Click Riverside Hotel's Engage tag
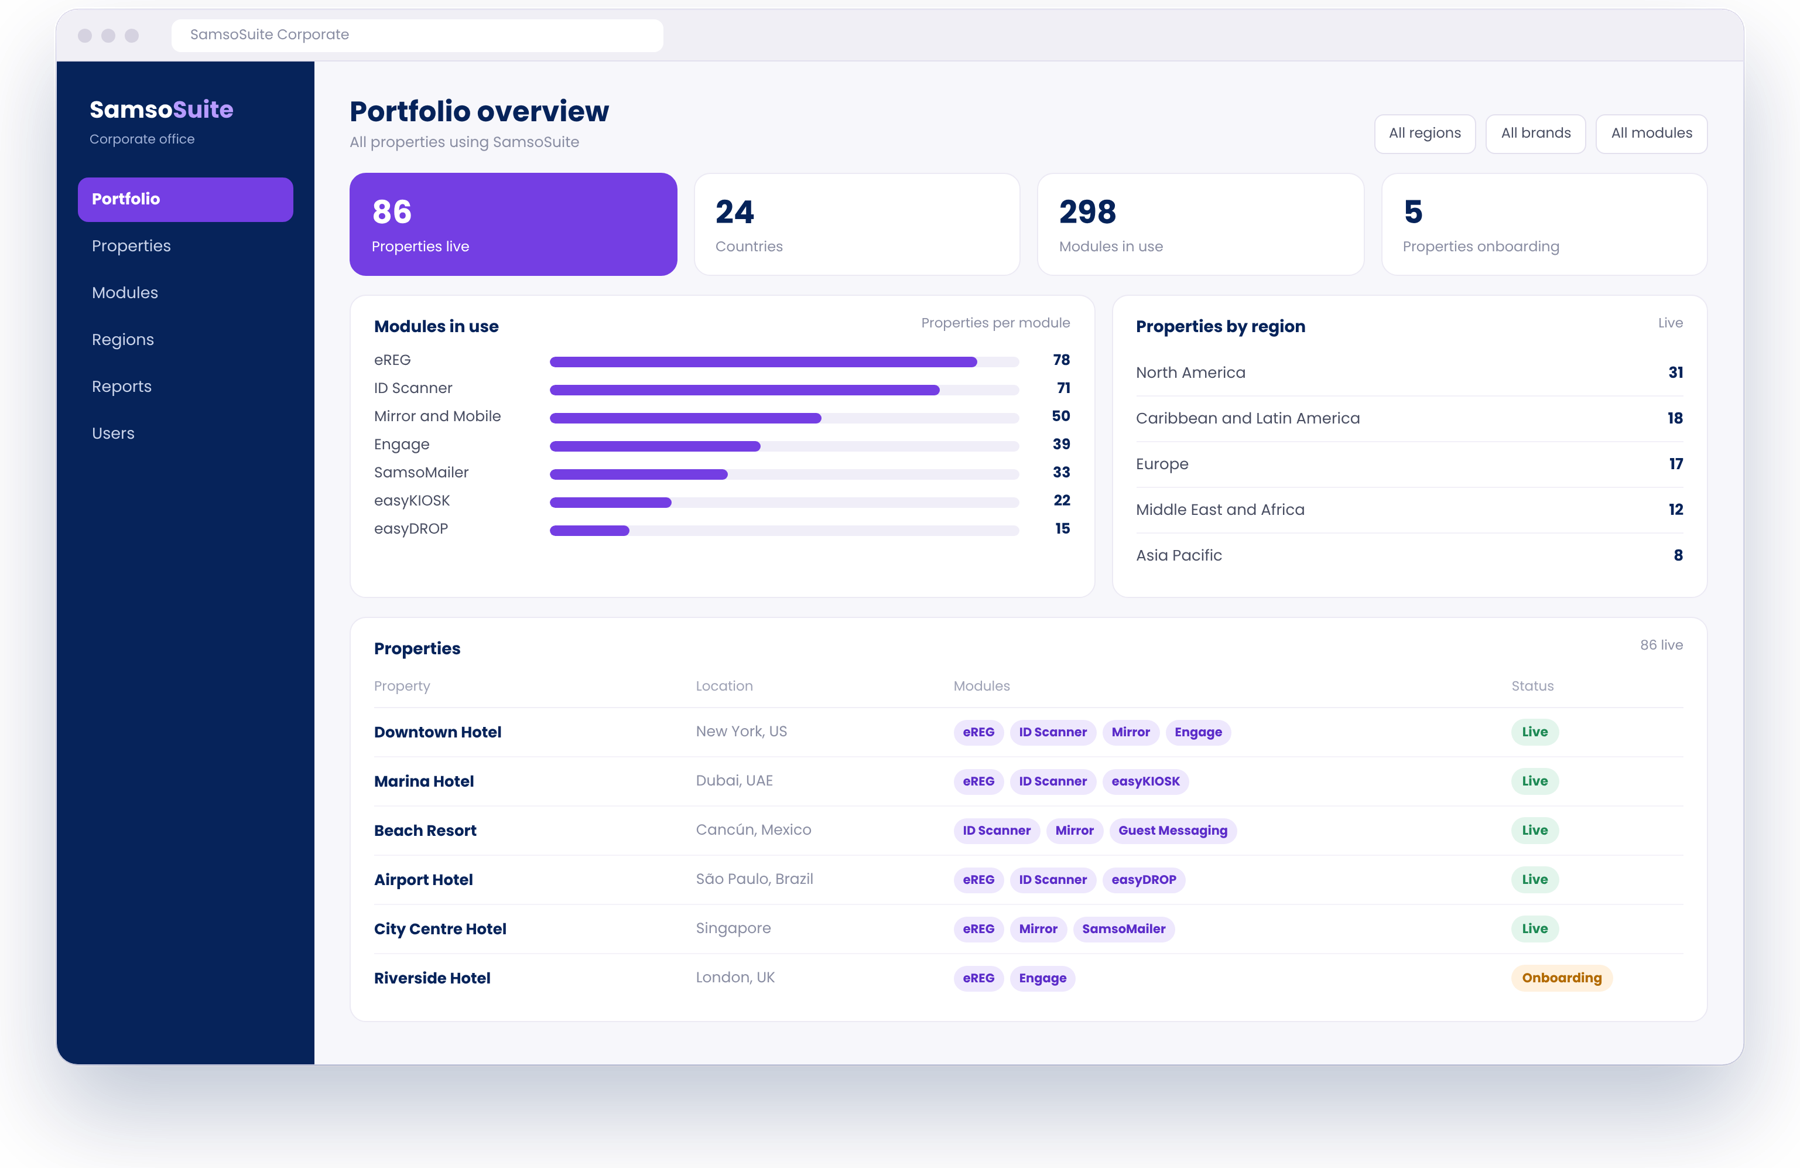 pyautogui.click(x=1043, y=978)
